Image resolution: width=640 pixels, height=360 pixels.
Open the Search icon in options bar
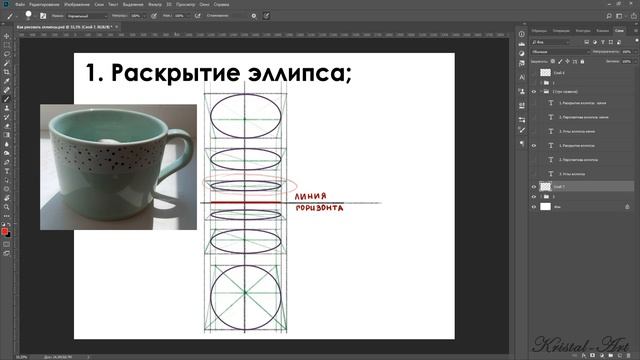click(x=609, y=16)
